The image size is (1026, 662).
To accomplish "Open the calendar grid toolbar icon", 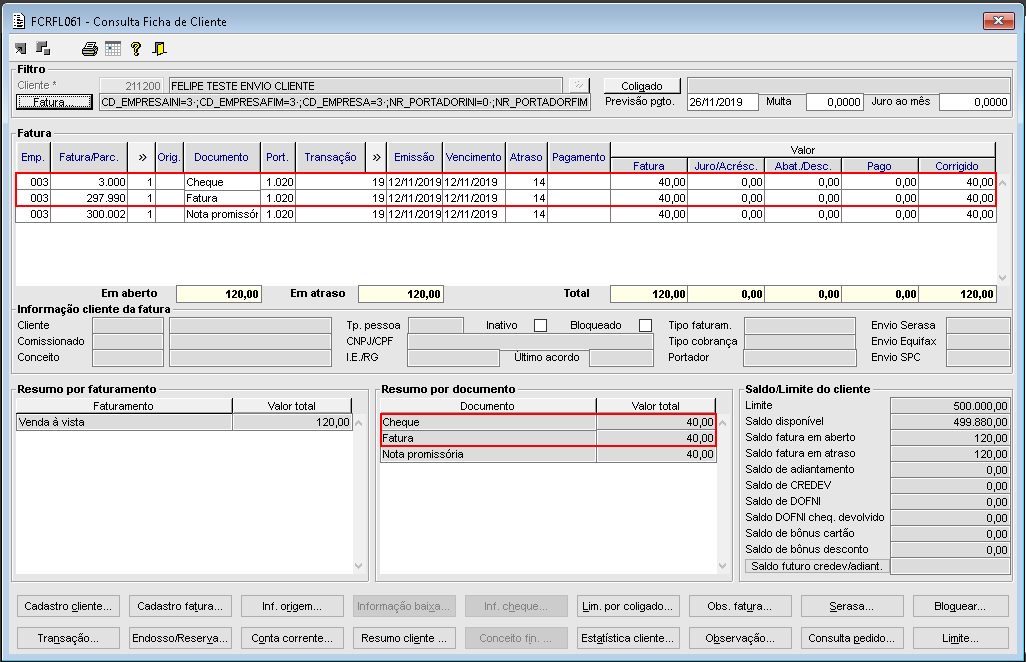I will [x=113, y=48].
